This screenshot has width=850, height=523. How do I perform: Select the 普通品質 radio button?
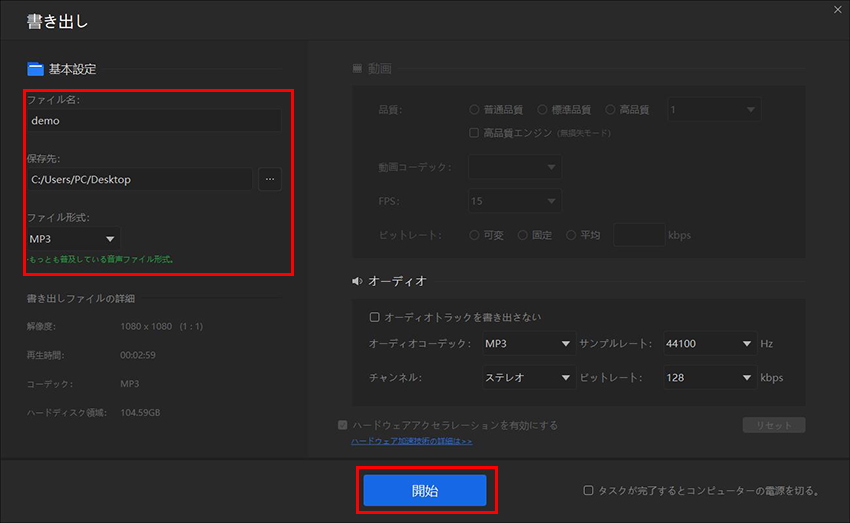click(x=474, y=109)
